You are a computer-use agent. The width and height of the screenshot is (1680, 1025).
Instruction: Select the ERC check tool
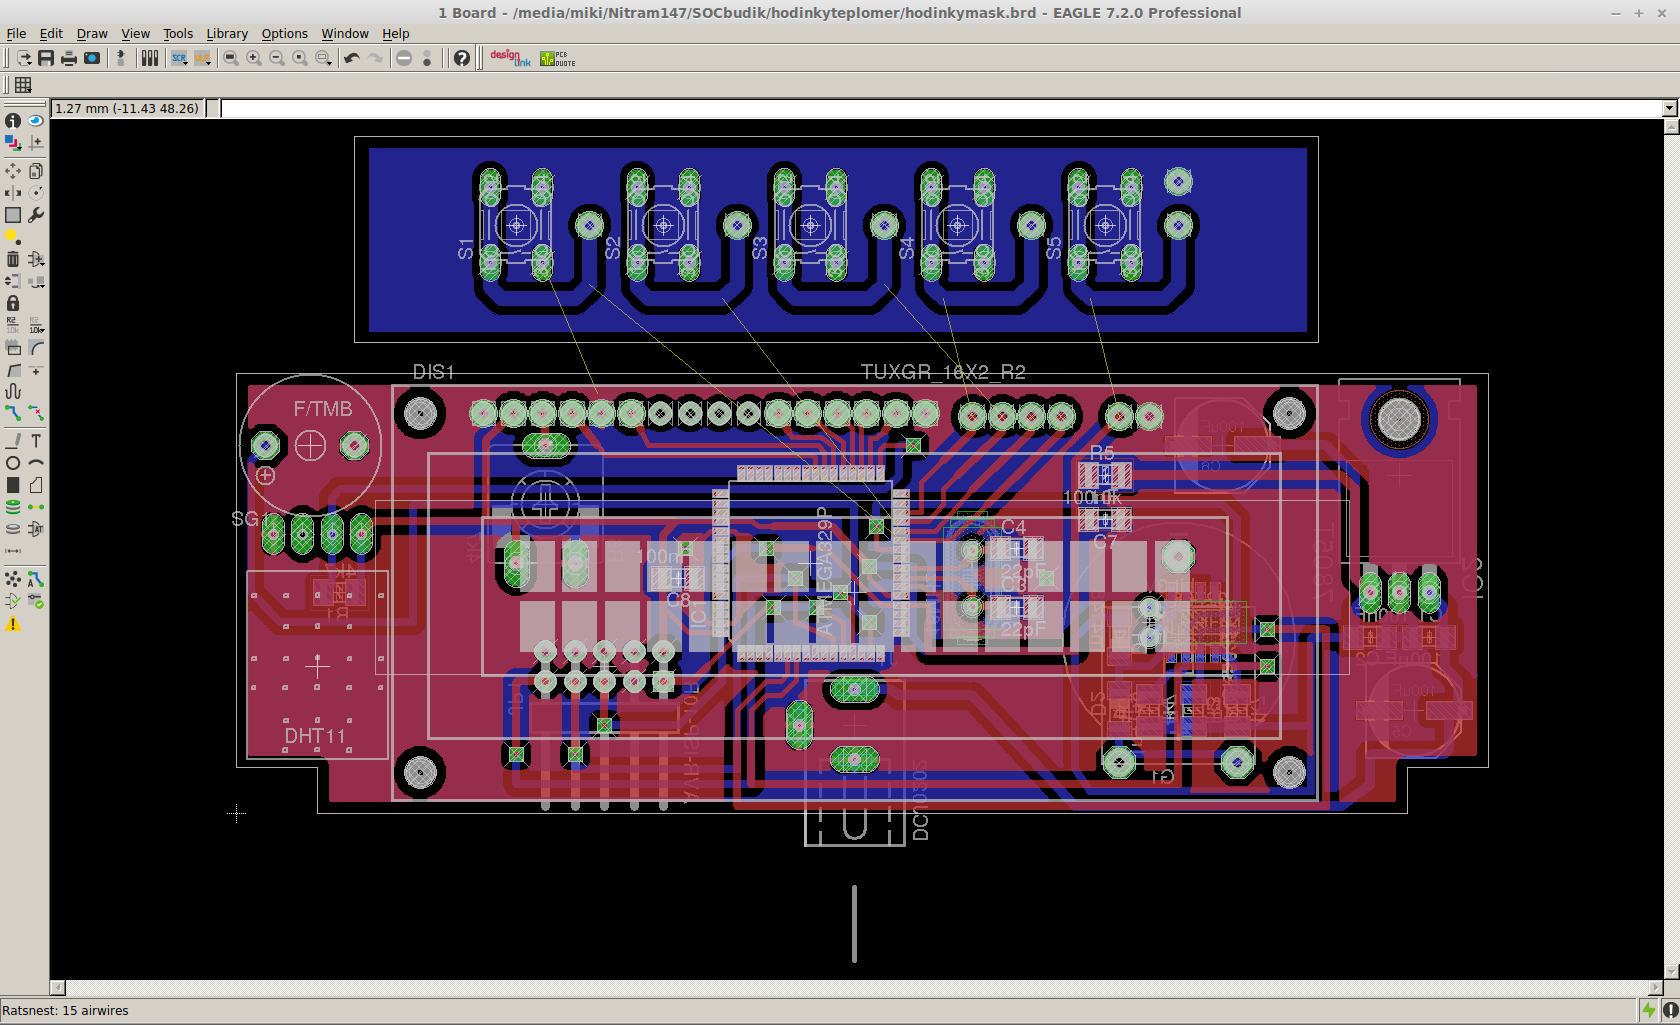point(13,601)
